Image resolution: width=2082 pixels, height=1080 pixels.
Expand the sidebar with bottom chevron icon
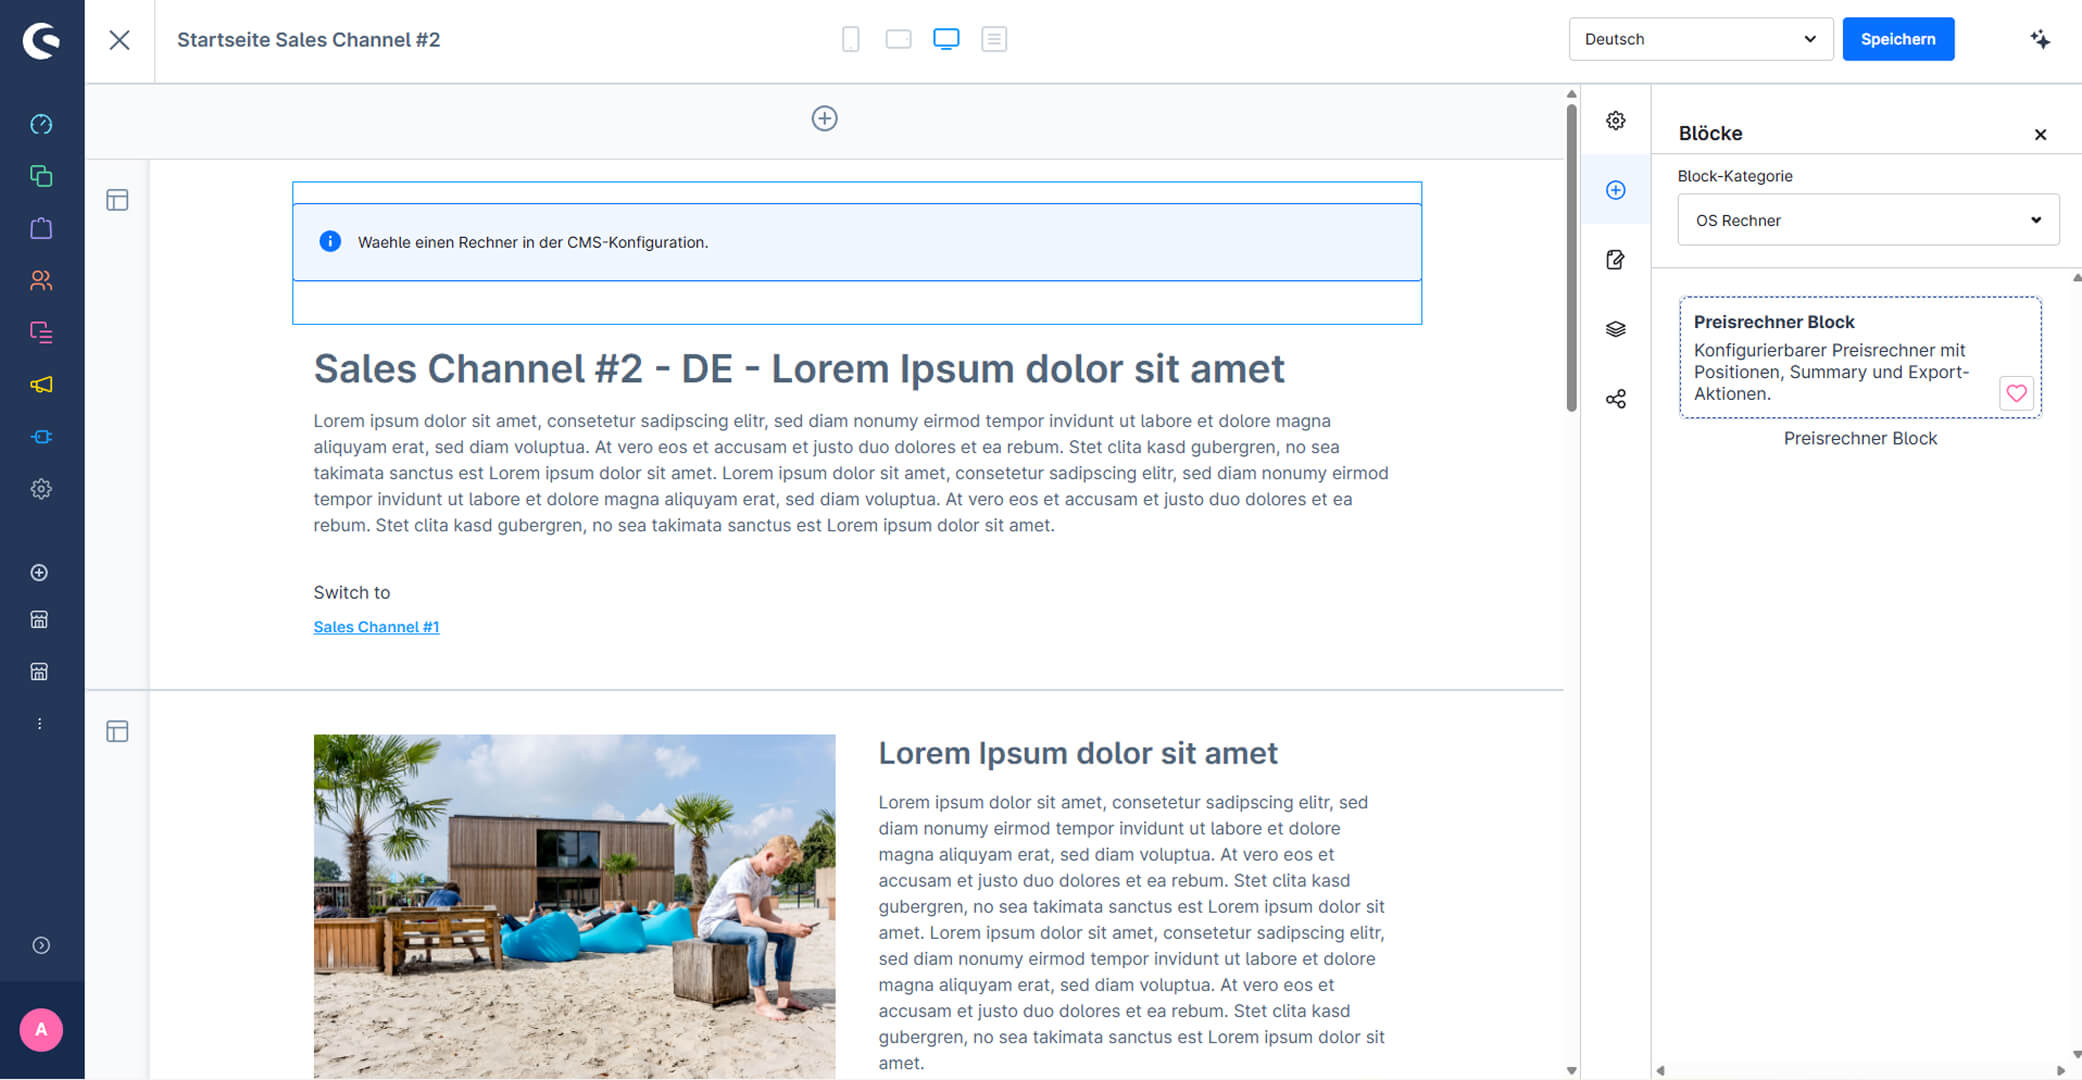pyautogui.click(x=41, y=945)
